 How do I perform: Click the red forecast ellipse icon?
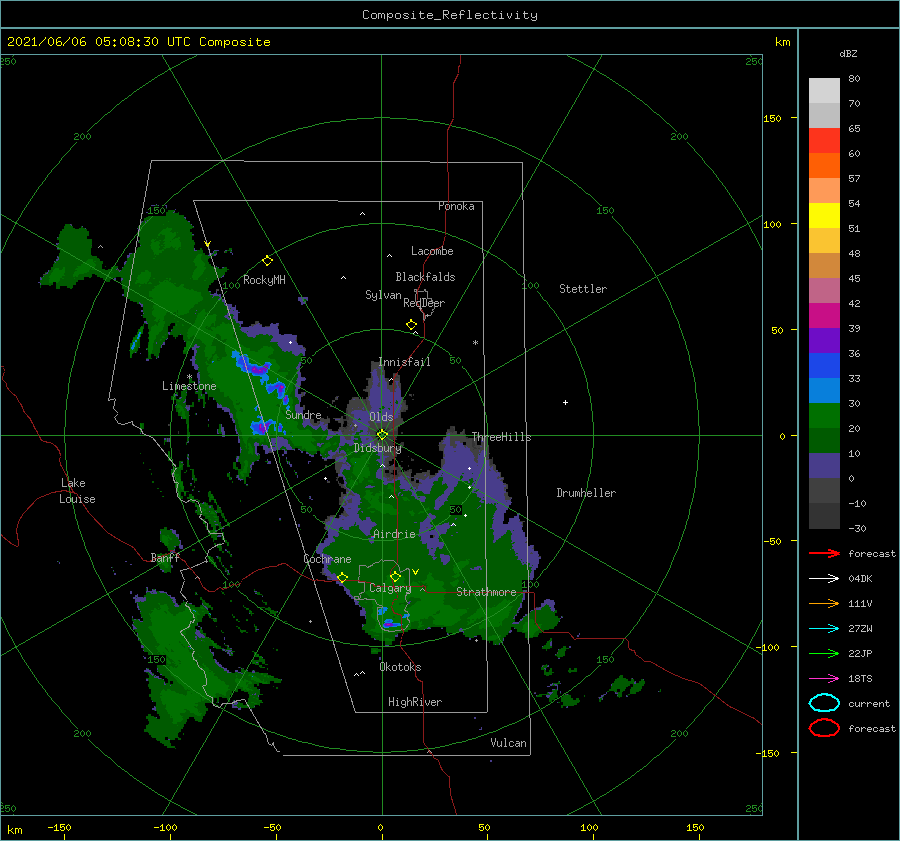pos(824,728)
